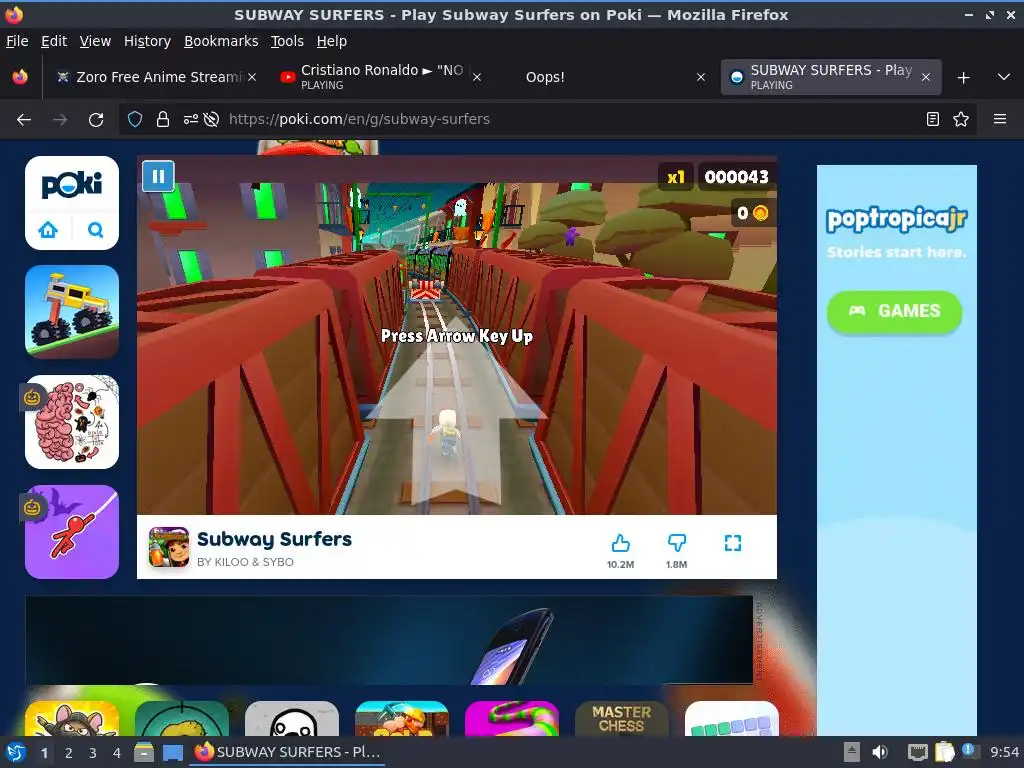This screenshot has height=768, width=1024.
Task: Open the Edit menu
Action: pyautogui.click(x=54, y=41)
